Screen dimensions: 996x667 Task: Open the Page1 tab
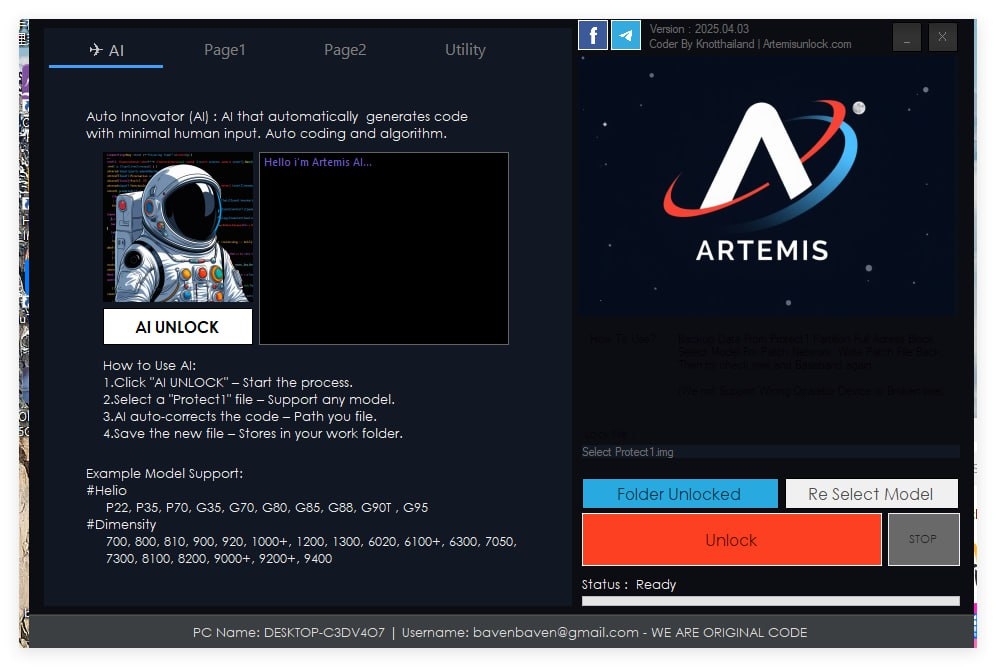tap(225, 50)
